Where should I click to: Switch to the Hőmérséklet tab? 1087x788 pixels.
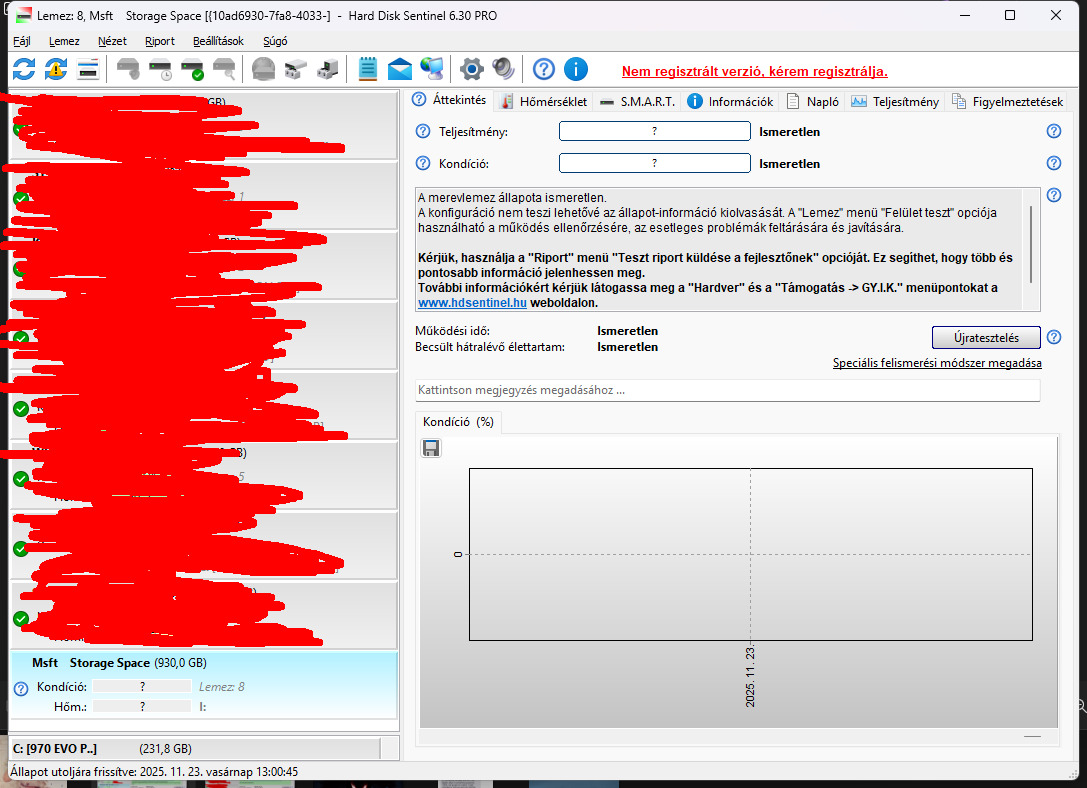[x=544, y=101]
